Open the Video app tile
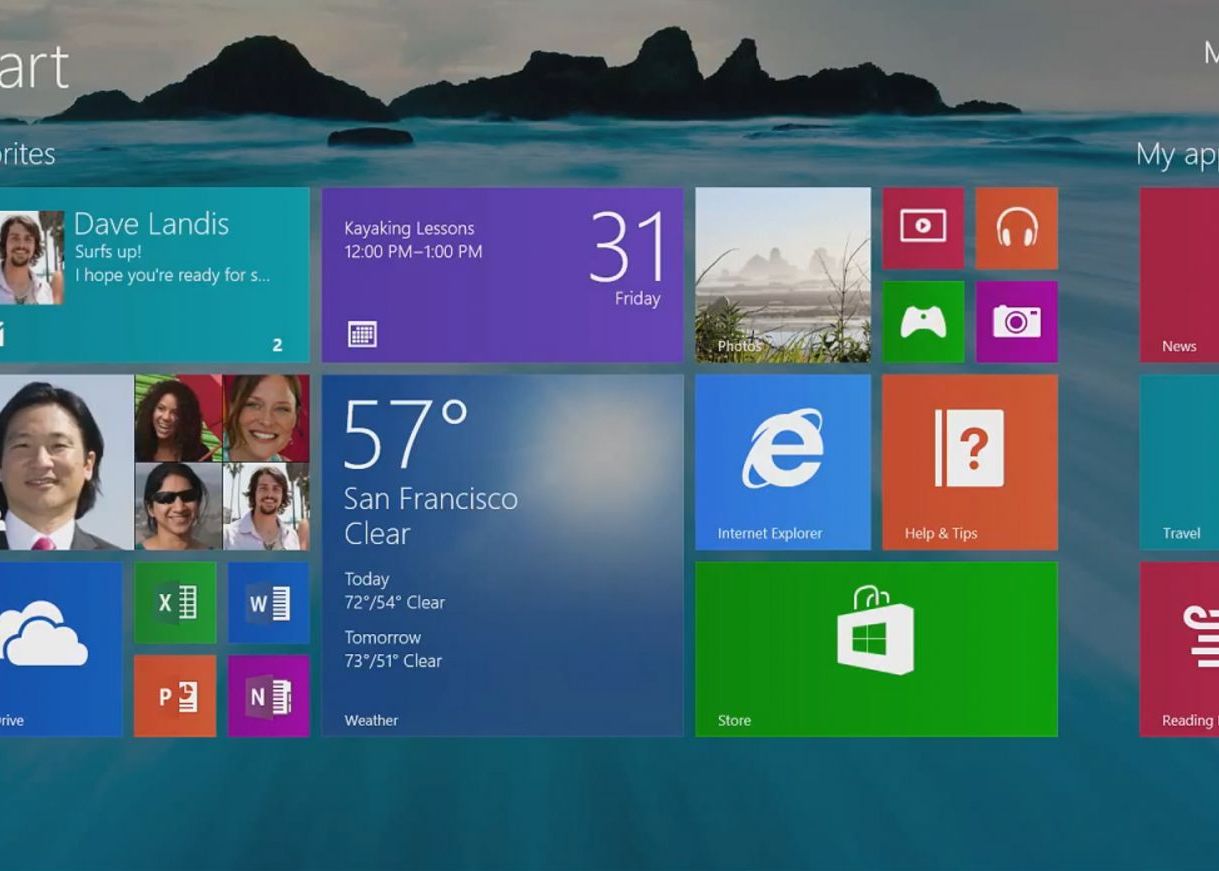The height and width of the screenshot is (871, 1219). click(x=920, y=227)
